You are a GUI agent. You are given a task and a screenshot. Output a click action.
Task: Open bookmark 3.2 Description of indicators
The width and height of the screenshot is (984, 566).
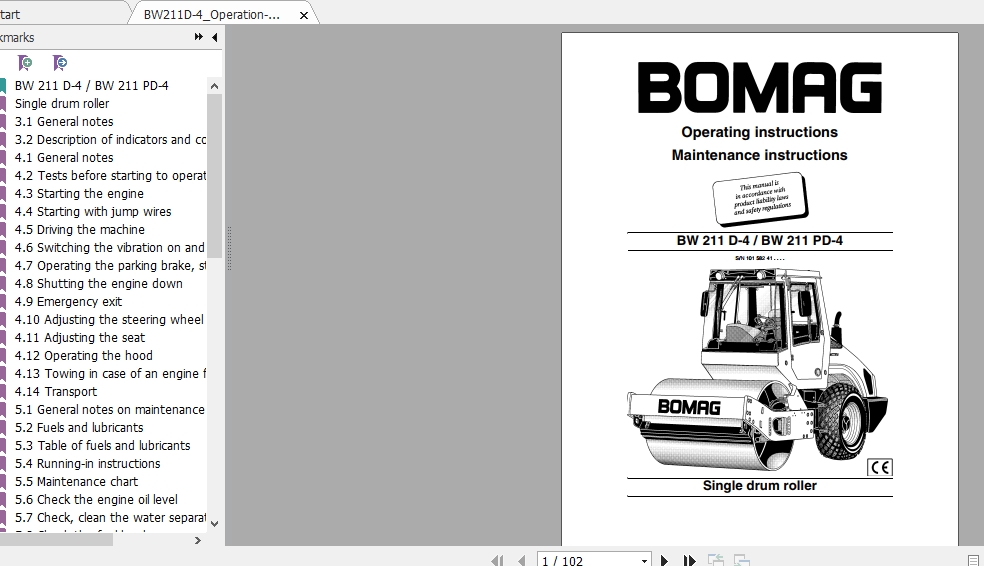tap(110, 139)
